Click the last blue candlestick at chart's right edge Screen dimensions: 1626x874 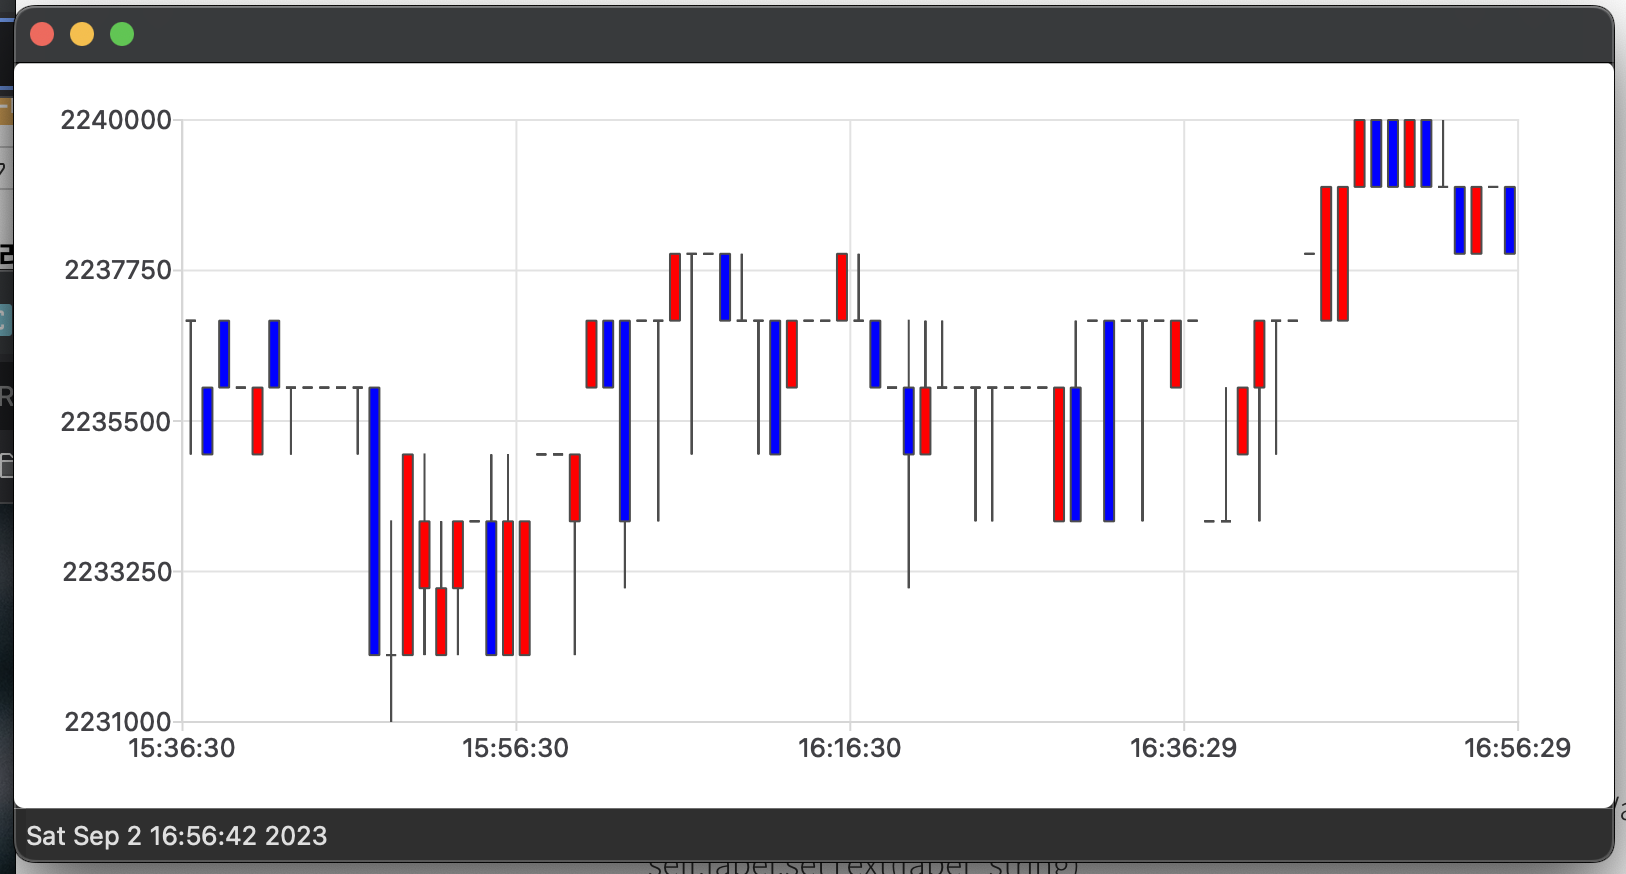coord(1510,220)
